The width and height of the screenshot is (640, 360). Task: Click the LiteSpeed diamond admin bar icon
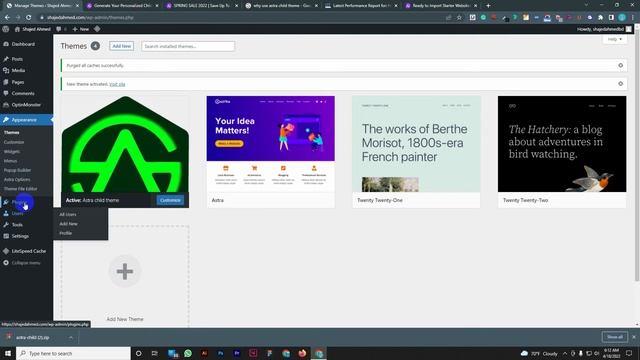(97, 29)
